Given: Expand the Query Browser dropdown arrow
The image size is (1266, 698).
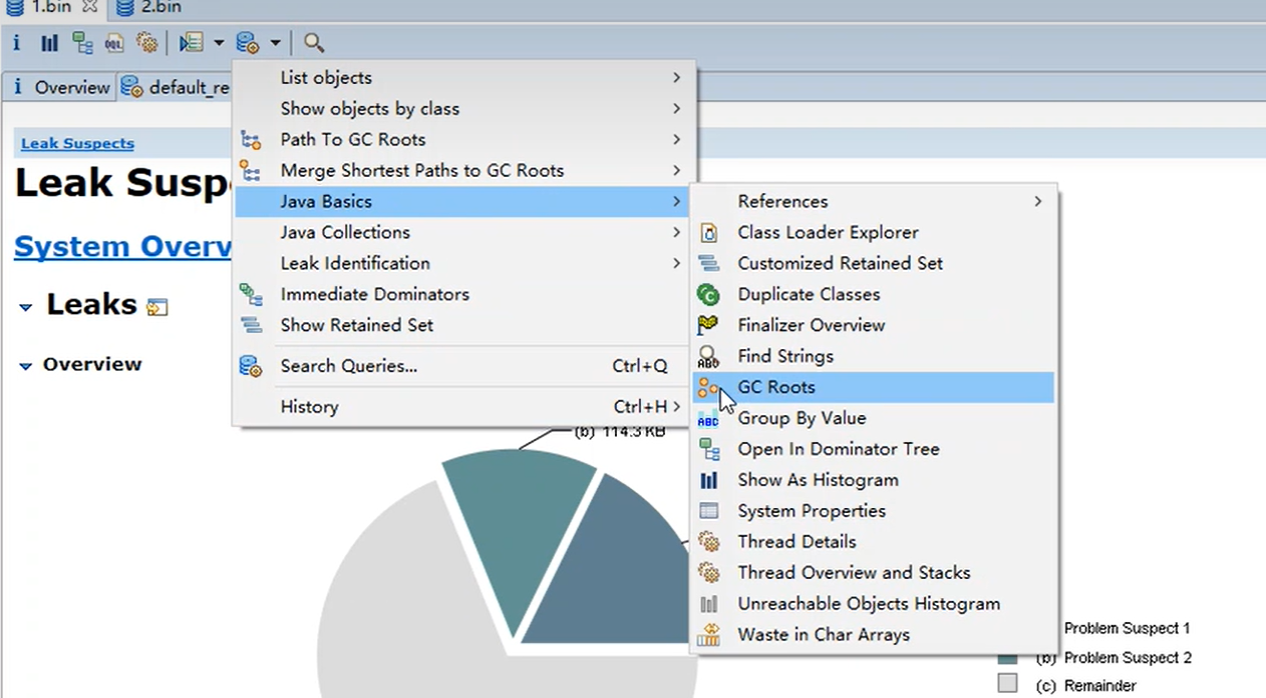Looking at the screenshot, I should [x=275, y=43].
